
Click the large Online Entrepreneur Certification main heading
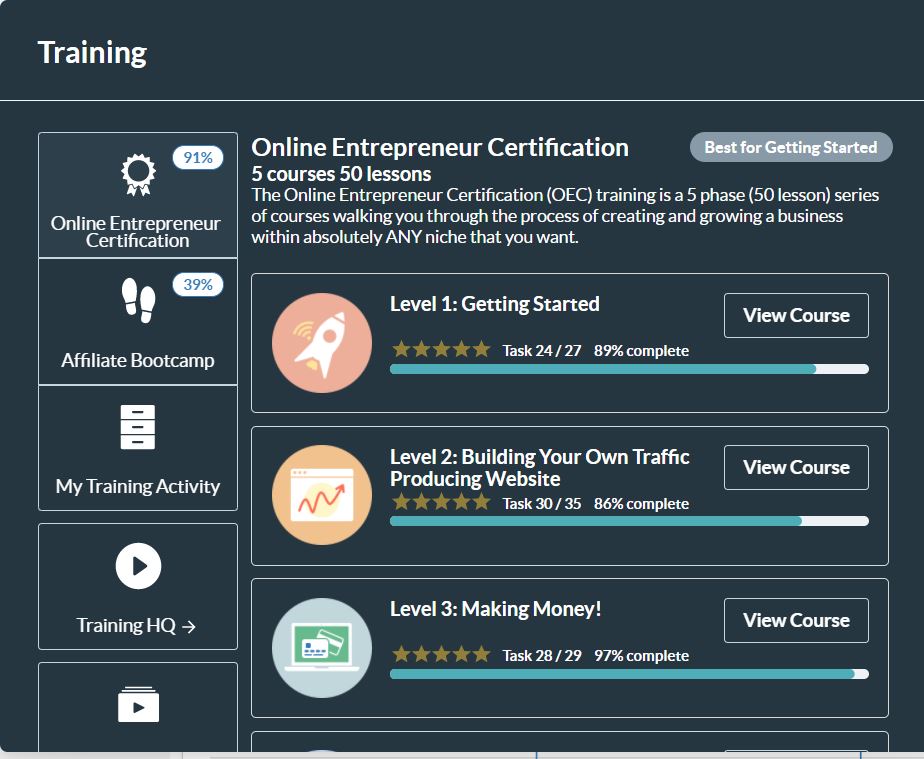440,147
